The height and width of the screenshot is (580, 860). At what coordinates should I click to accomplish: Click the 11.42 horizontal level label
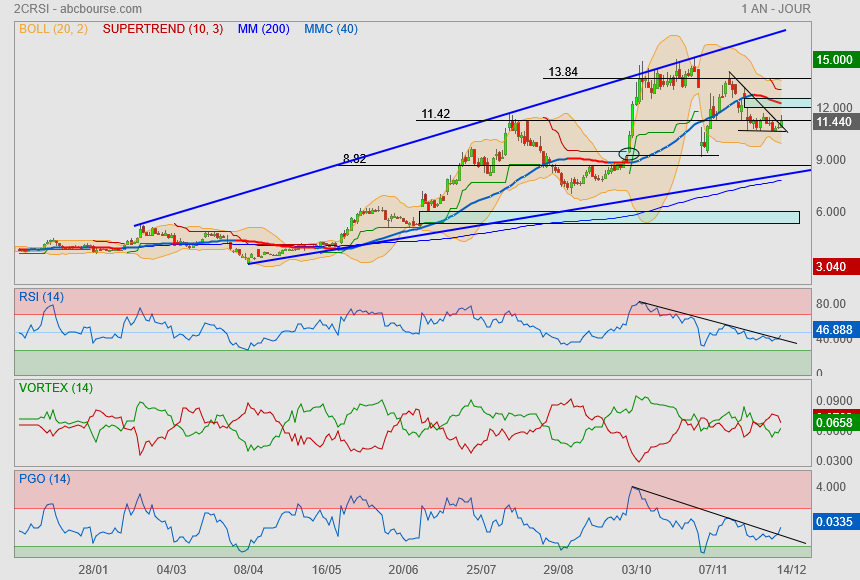click(x=436, y=114)
